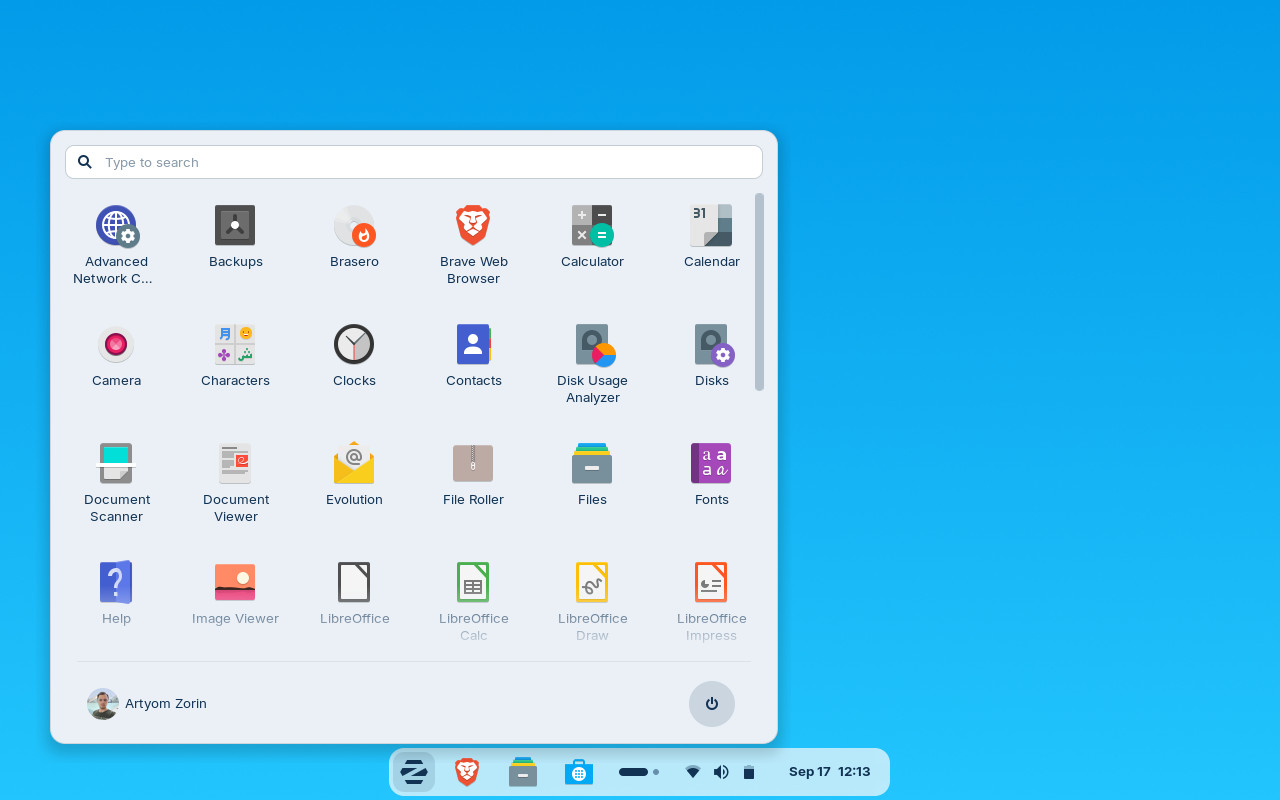Screen dimensions: 1280x800
Task: Click the Artyom Zorin user account entry
Action: point(146,703)
